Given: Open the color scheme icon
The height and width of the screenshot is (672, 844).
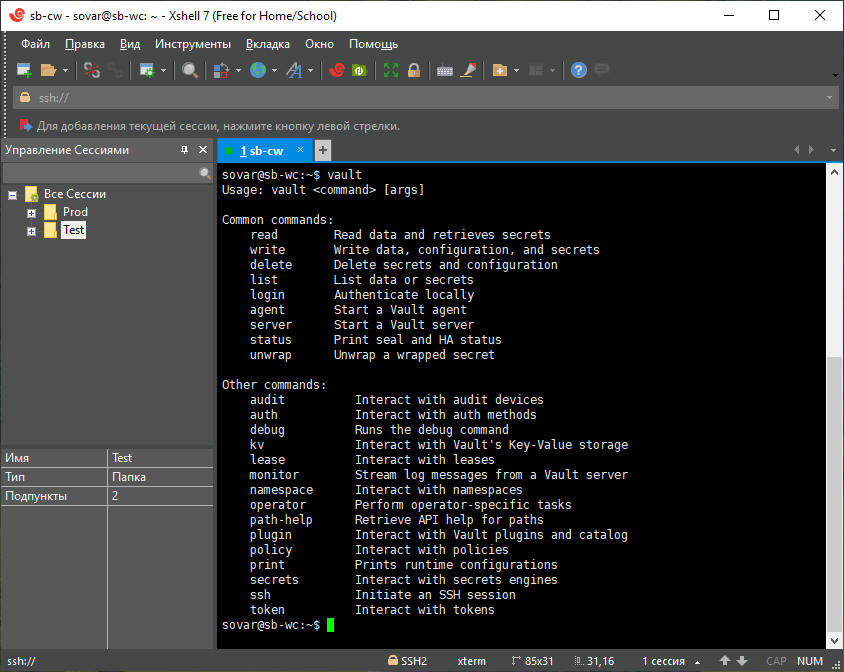Looking at the screenshot, I should pyautogui.click(x=221, y=70).
